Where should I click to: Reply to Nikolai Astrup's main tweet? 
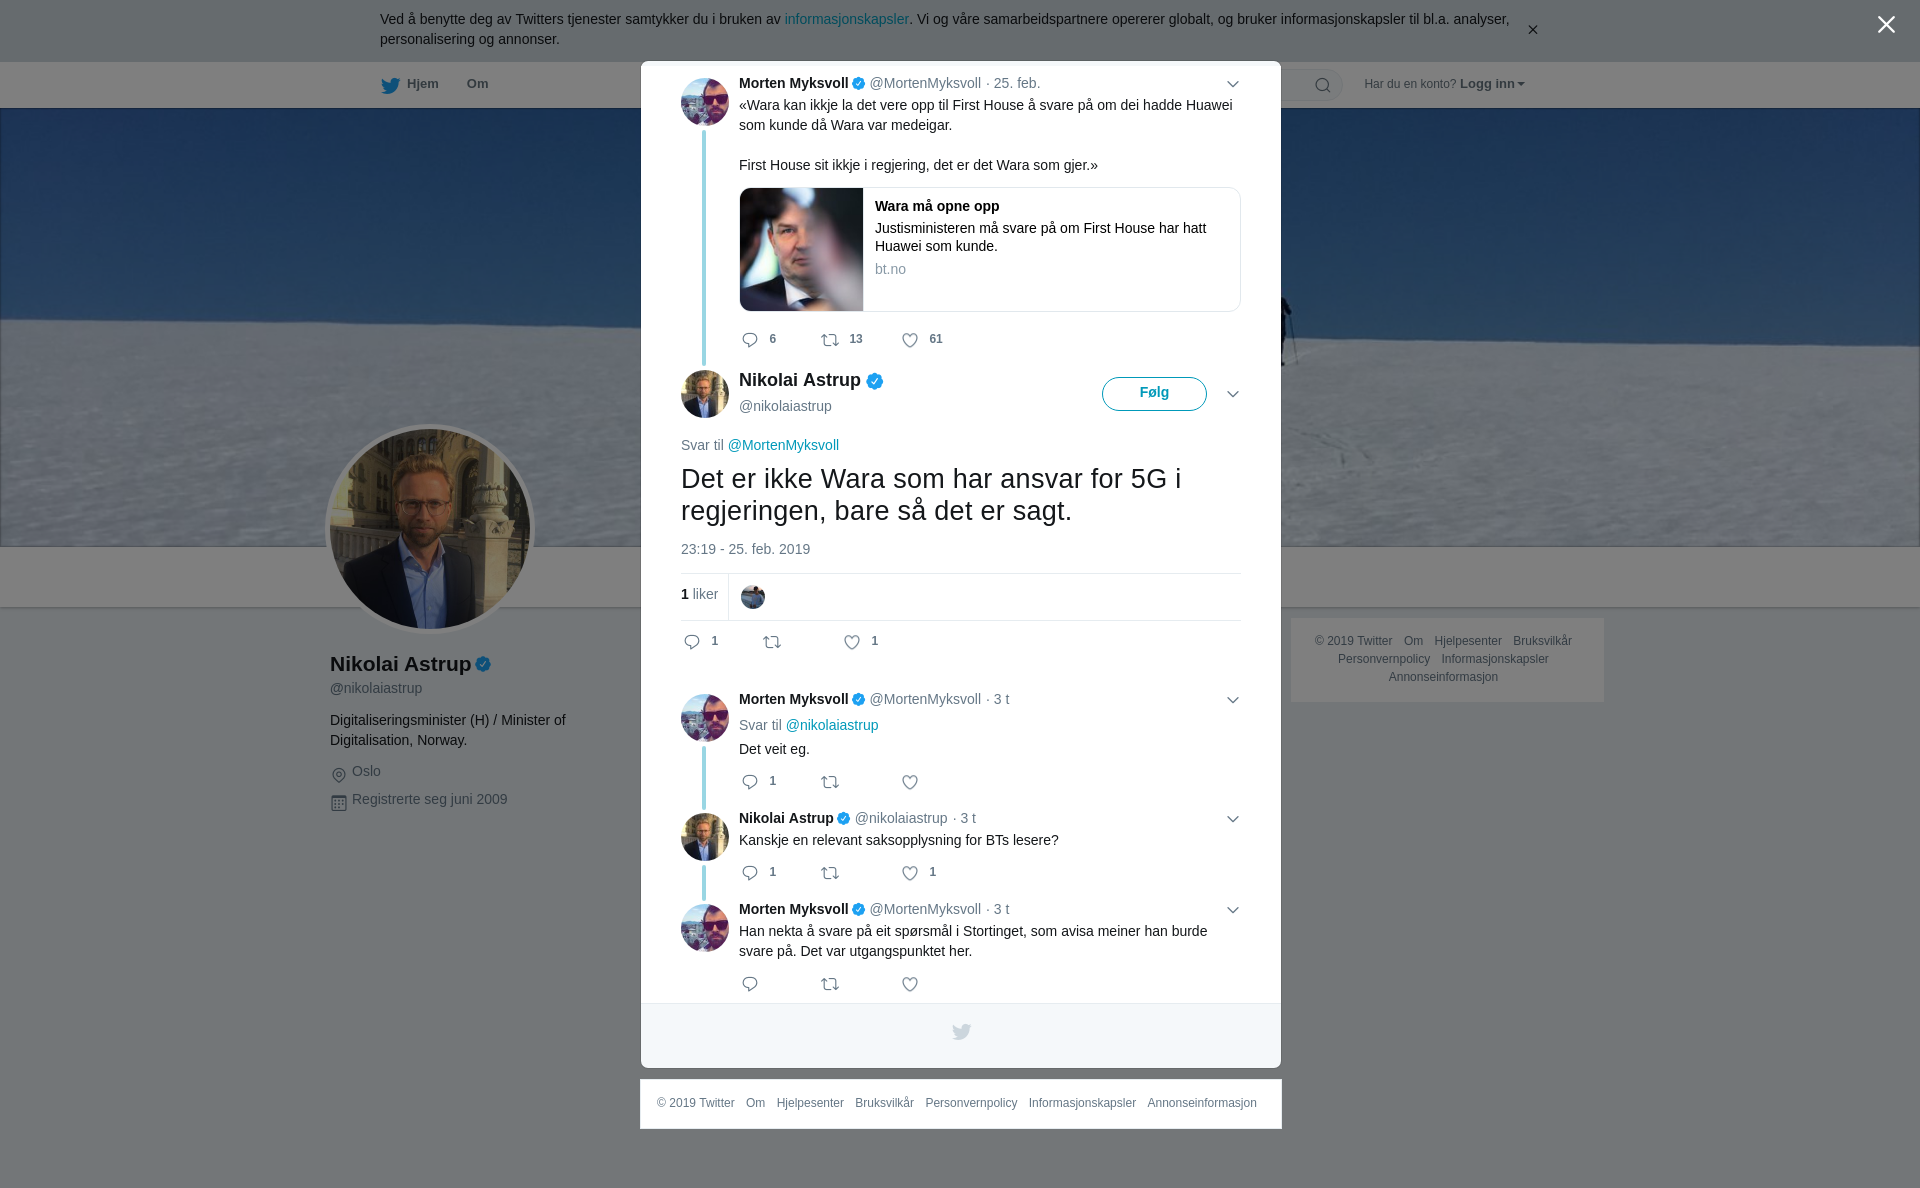(692, 642)
